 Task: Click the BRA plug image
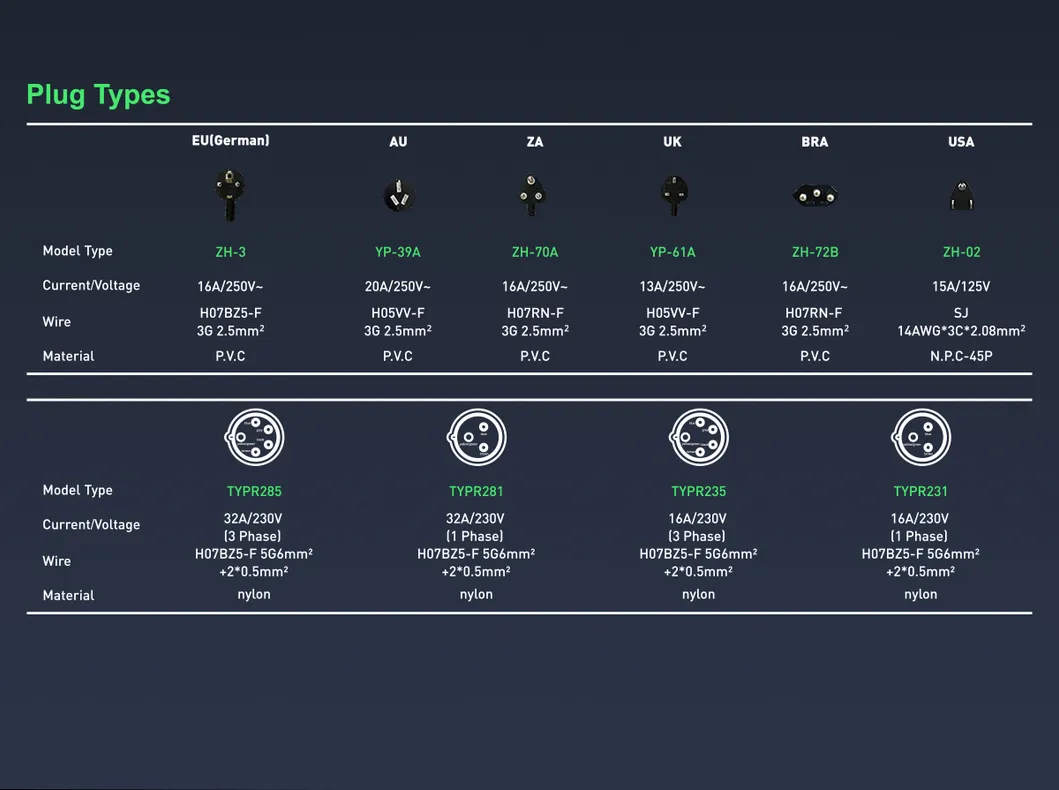coord(814,196)
